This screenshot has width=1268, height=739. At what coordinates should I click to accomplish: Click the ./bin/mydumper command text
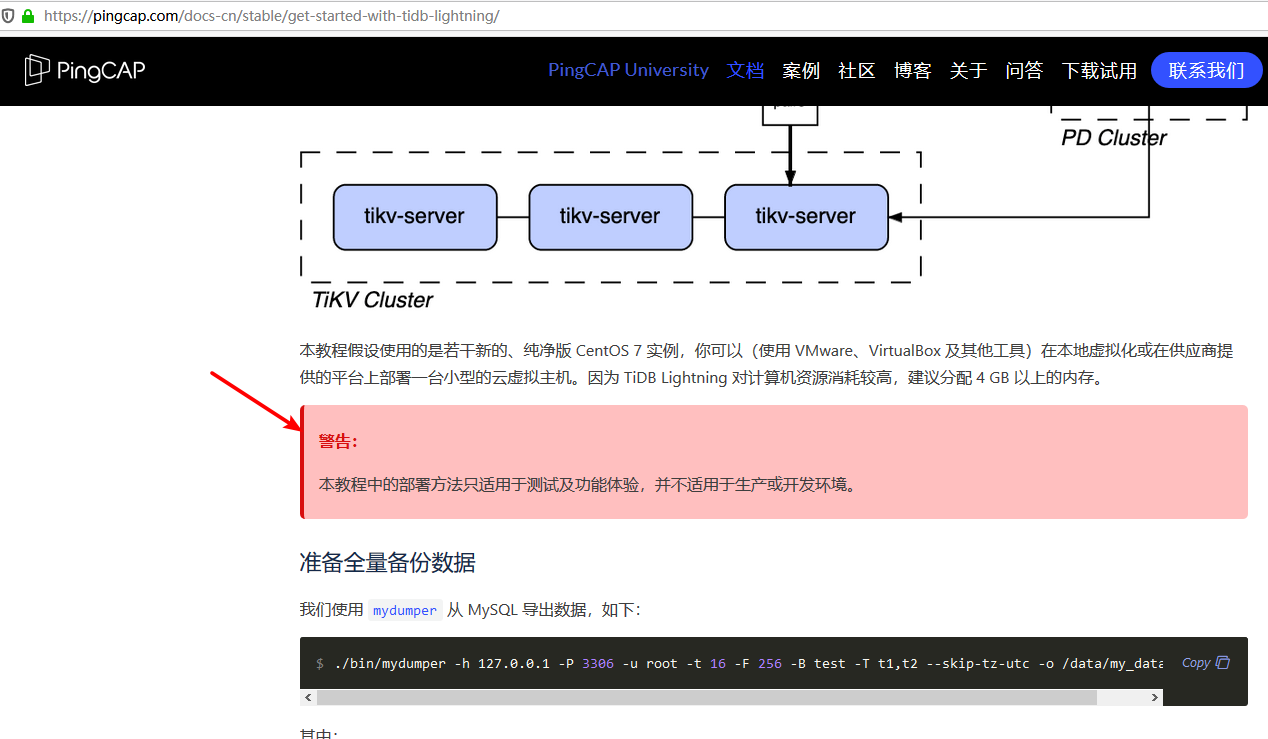[x=748, y=663]
